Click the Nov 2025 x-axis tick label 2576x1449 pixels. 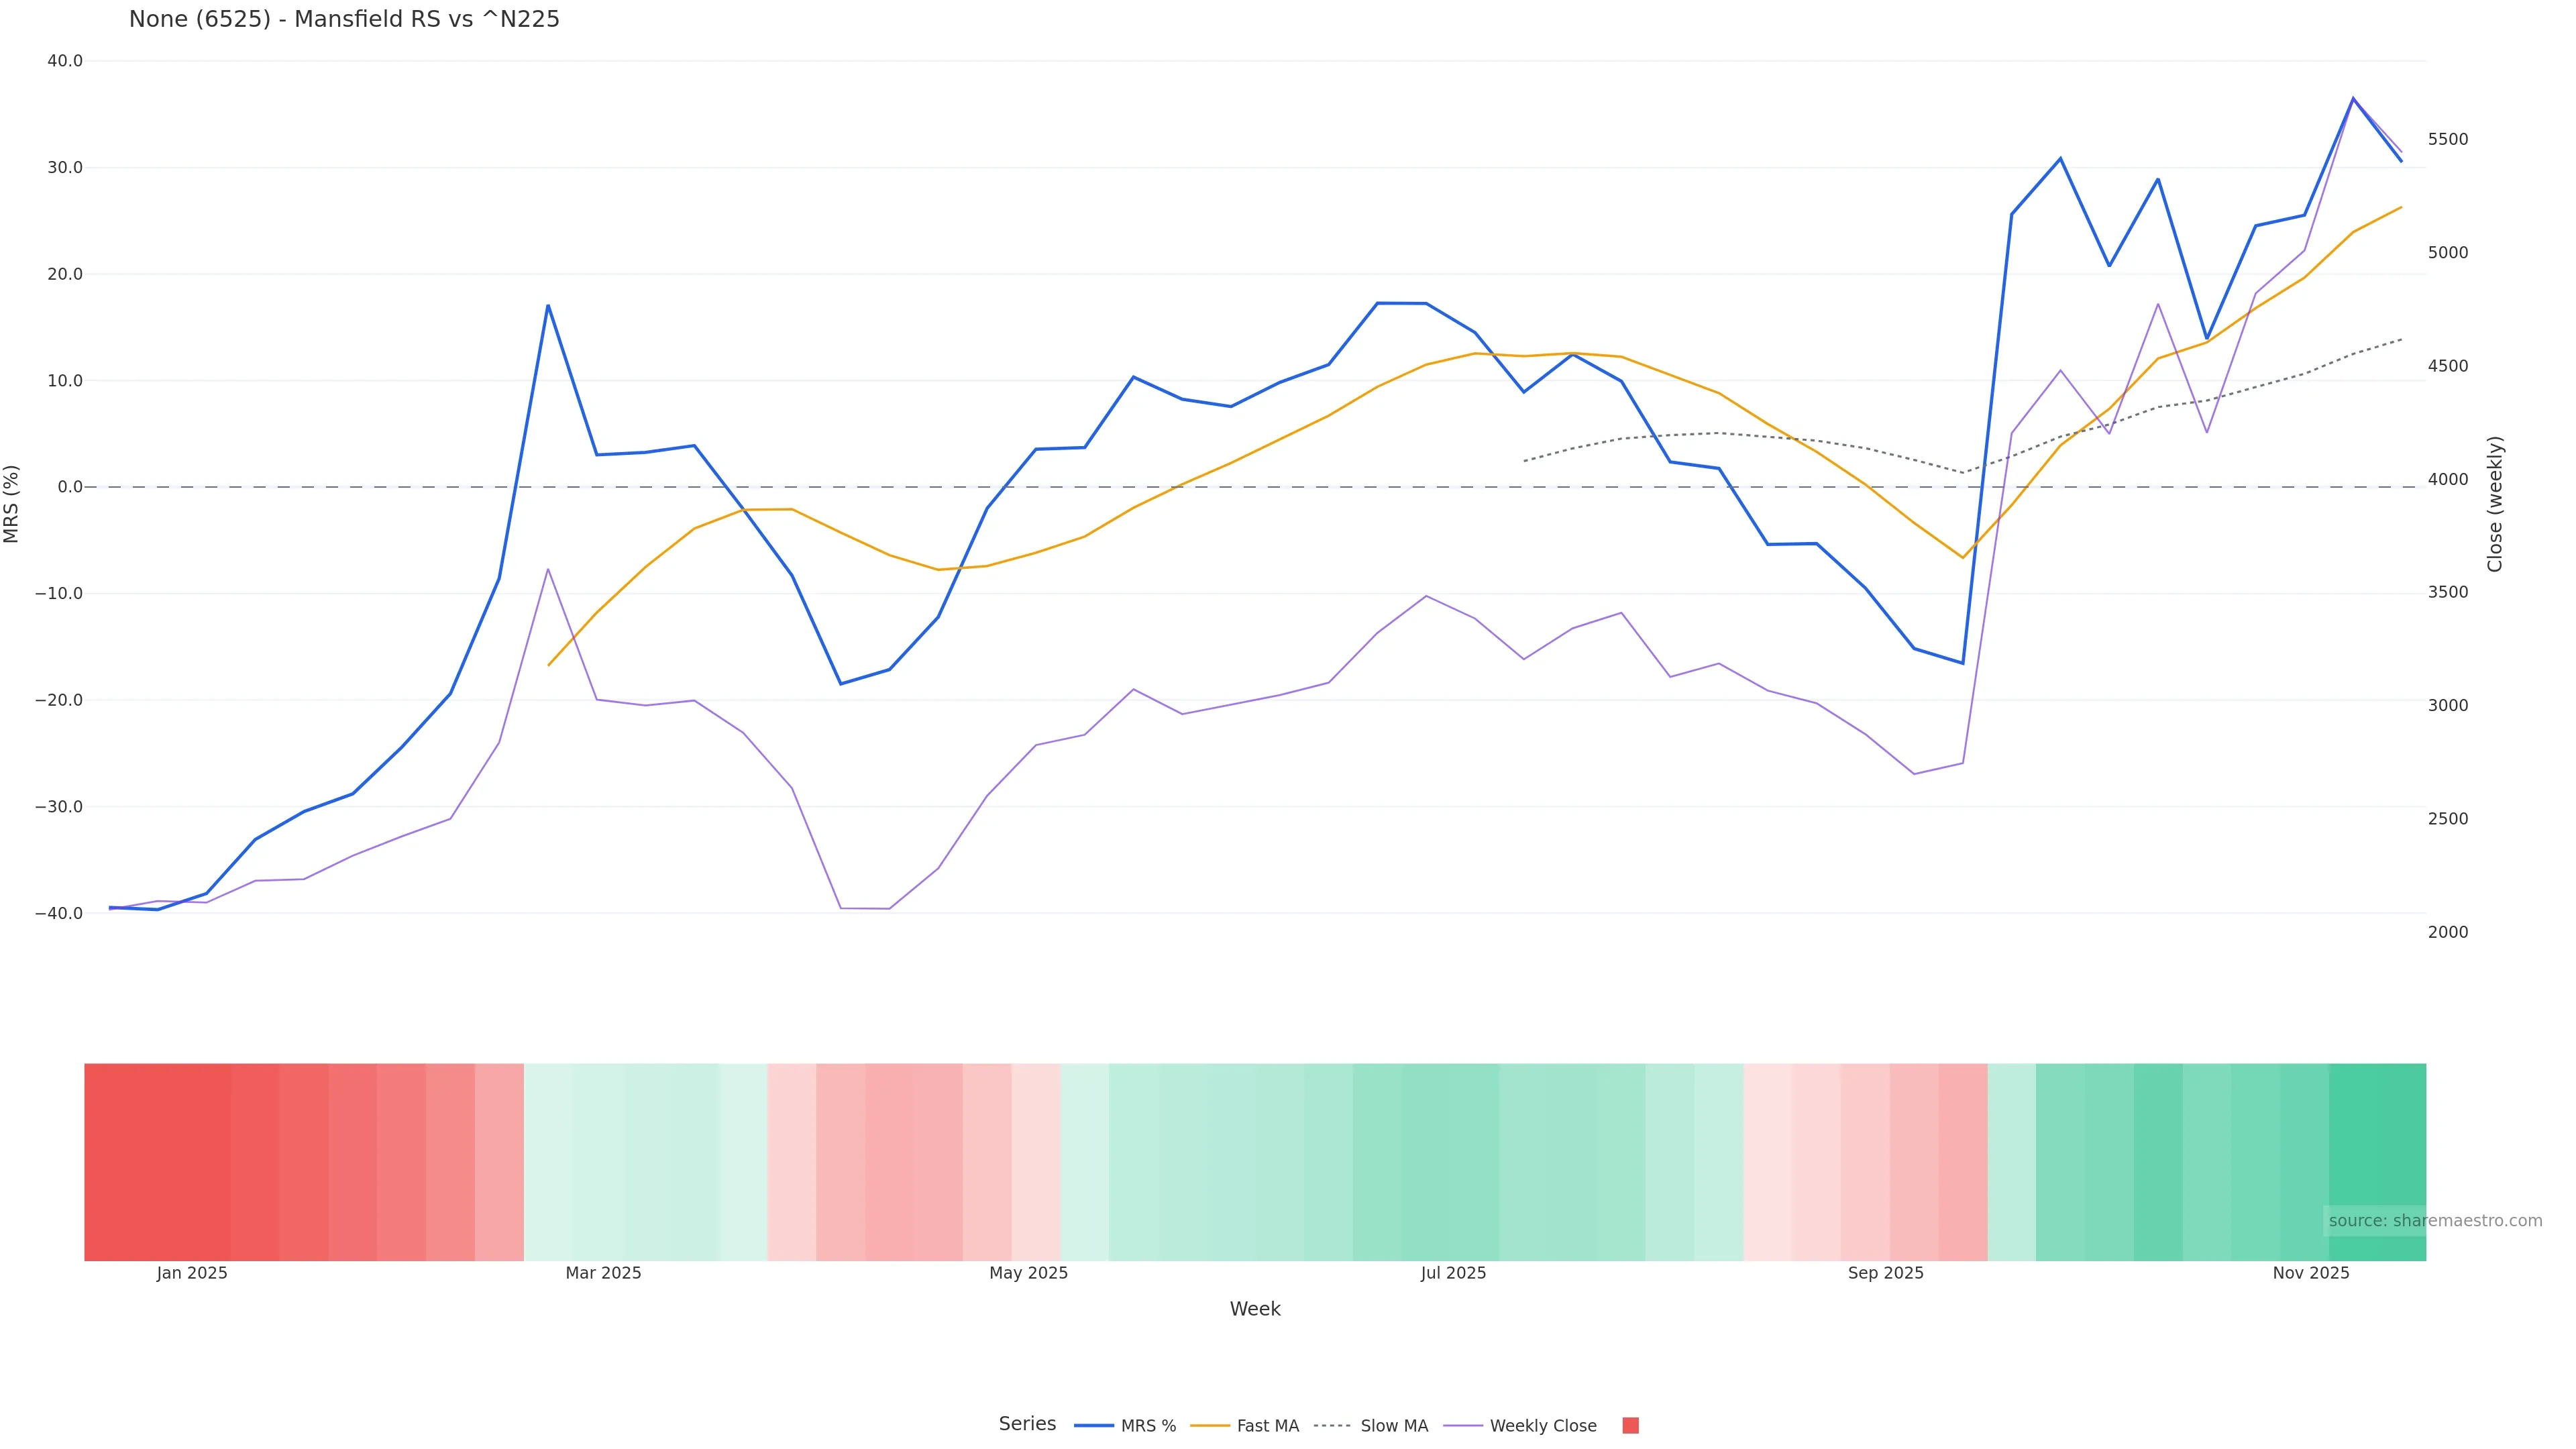tap(2311, 1273)
